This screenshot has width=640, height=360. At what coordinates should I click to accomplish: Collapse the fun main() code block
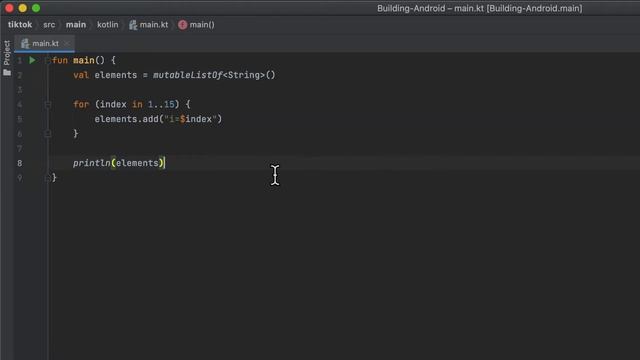(47, 60)
